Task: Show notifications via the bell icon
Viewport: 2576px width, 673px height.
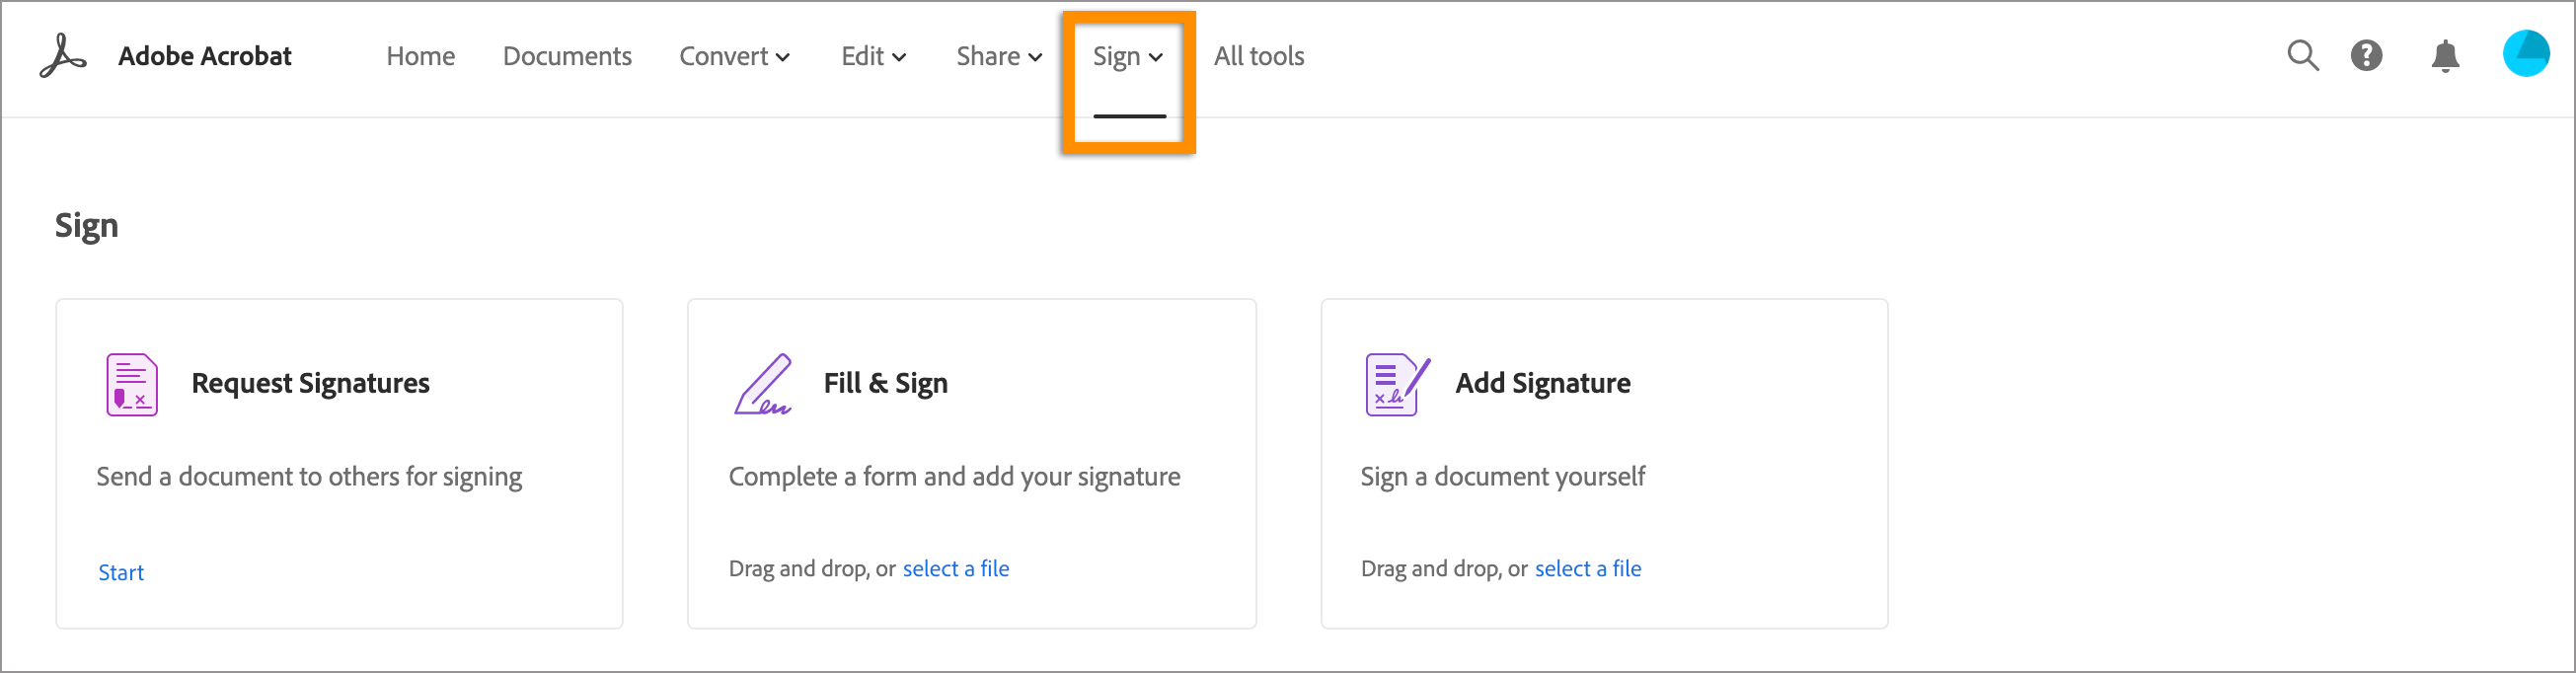Action: click(2445, 56)
